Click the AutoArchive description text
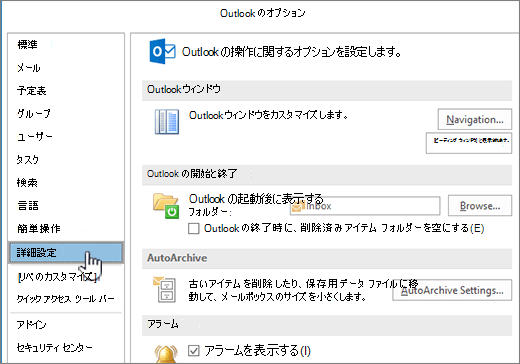 pyautogui.click(x=303, y=290)
